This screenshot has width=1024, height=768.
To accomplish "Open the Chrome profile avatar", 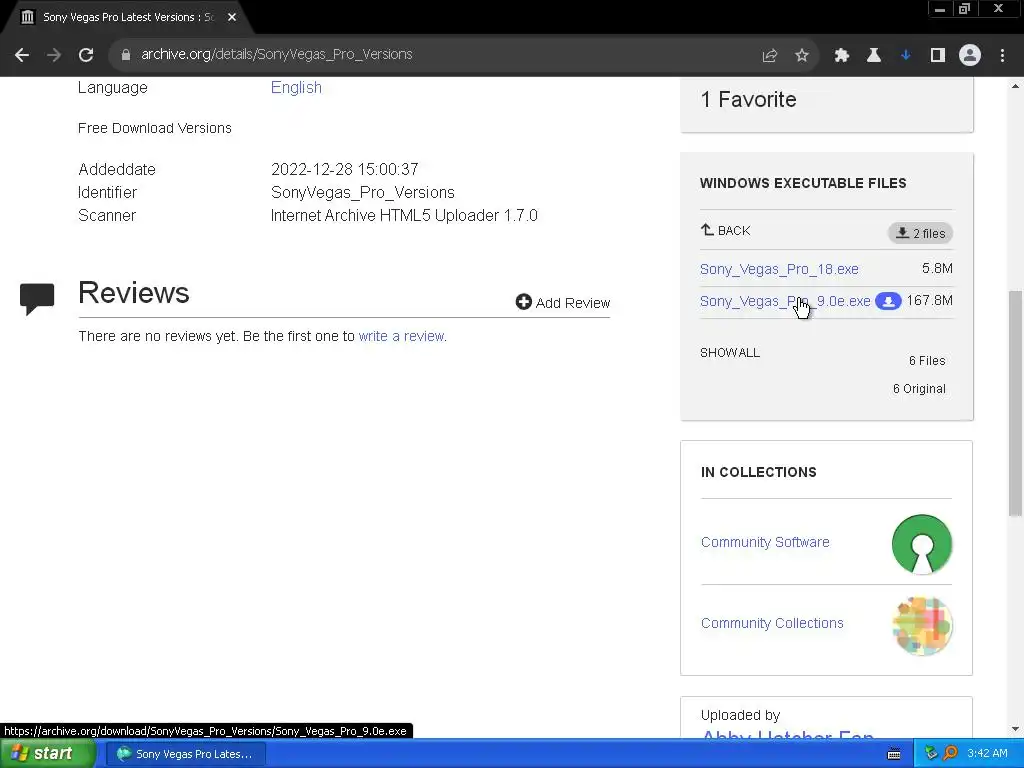I will point(970,56).
